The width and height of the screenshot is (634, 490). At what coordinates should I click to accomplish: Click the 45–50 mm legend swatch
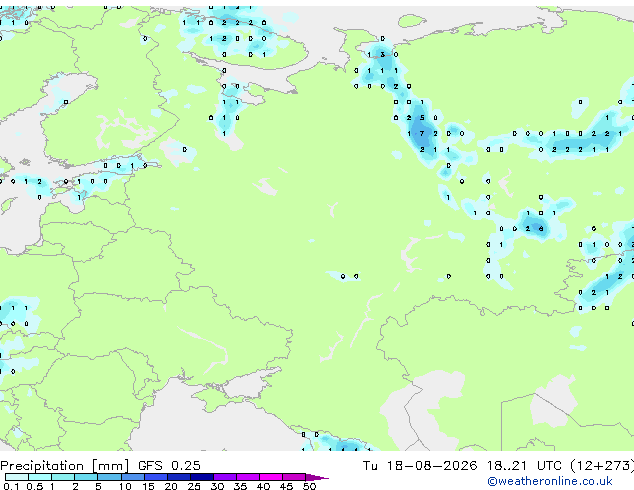294,477
